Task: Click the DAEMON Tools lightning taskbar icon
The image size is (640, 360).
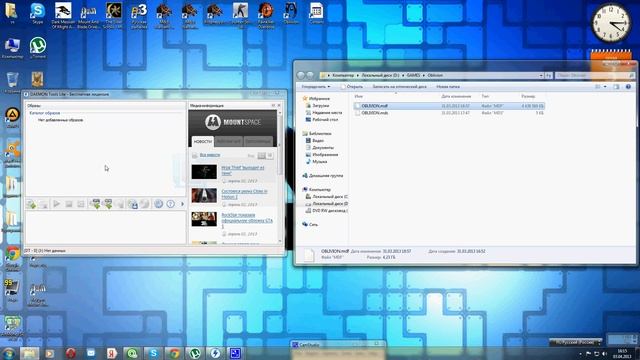Action: click(x=215, y=353)
